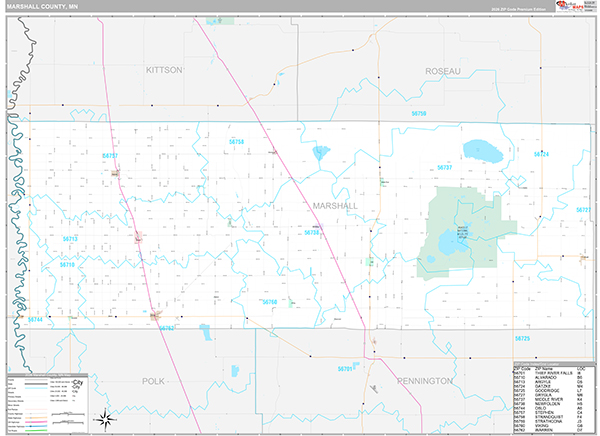Click ZIP label 56724 on the map

point(541,154)
